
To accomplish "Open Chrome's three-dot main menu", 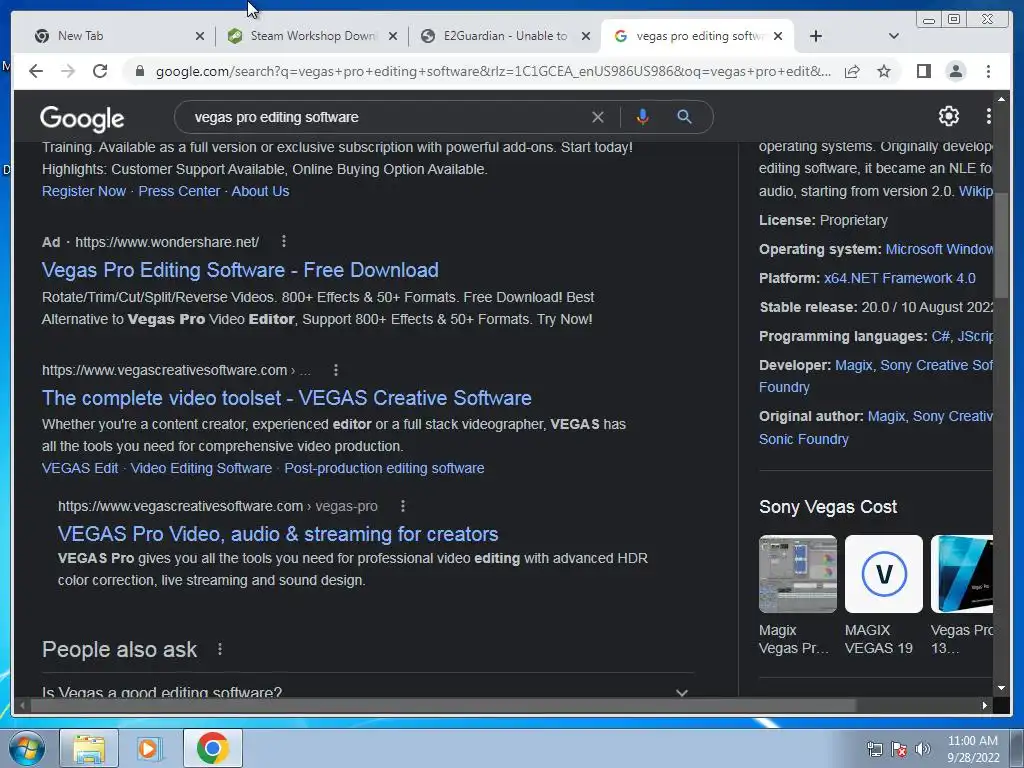I will [988, 71].
